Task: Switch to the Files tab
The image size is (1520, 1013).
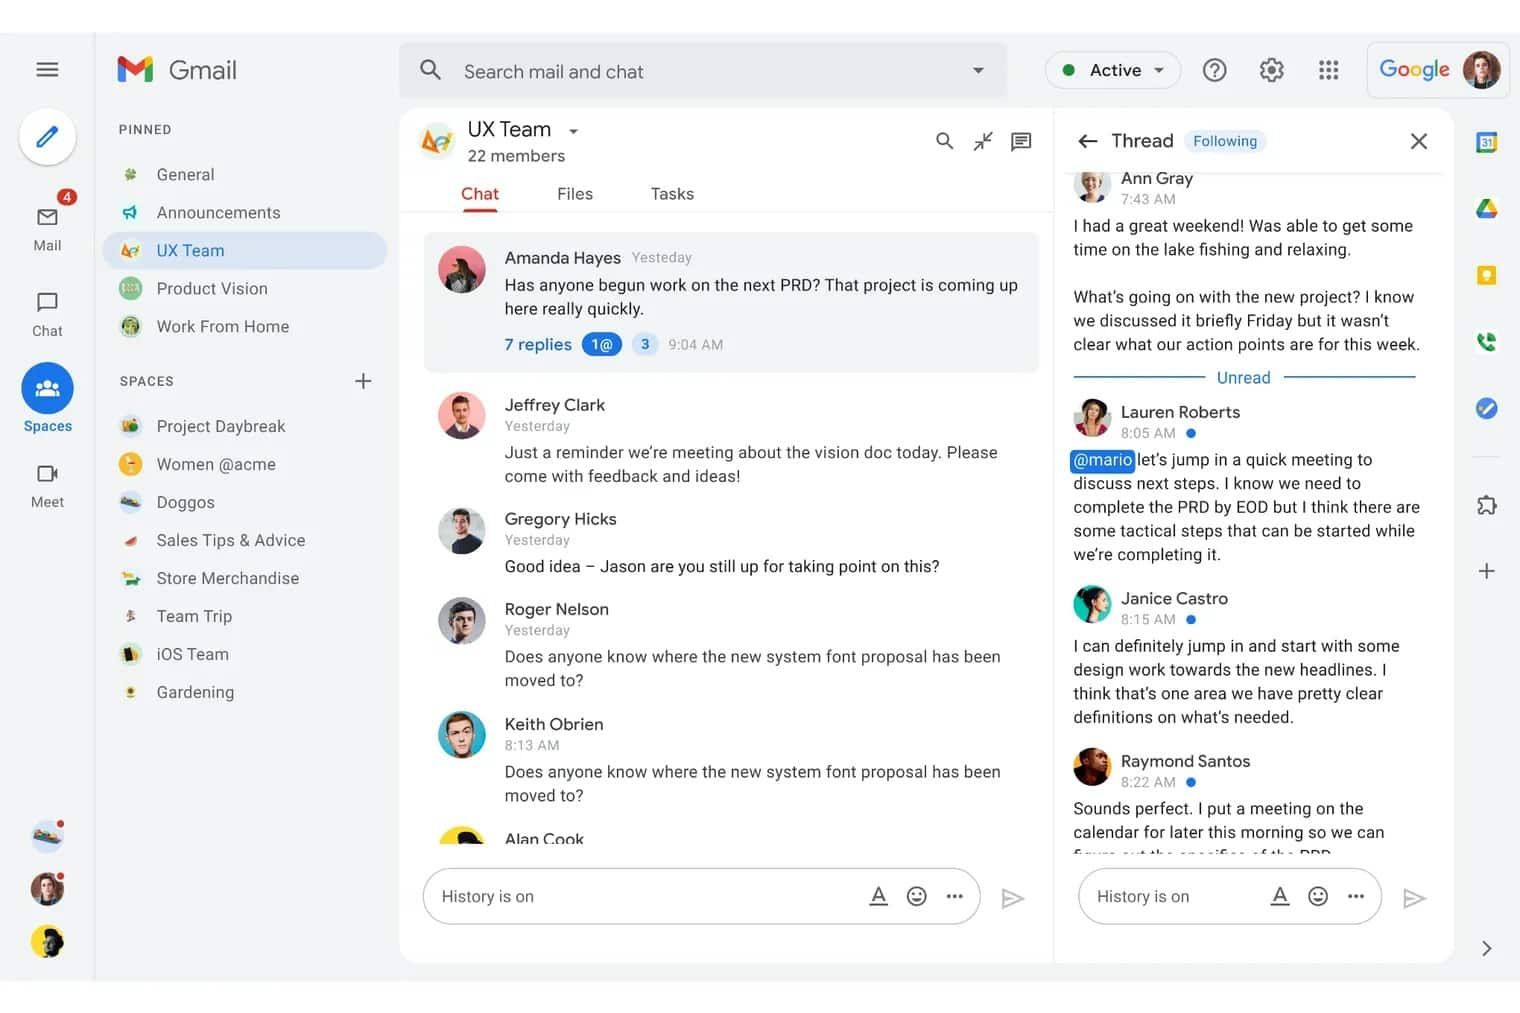Action: 575,193
